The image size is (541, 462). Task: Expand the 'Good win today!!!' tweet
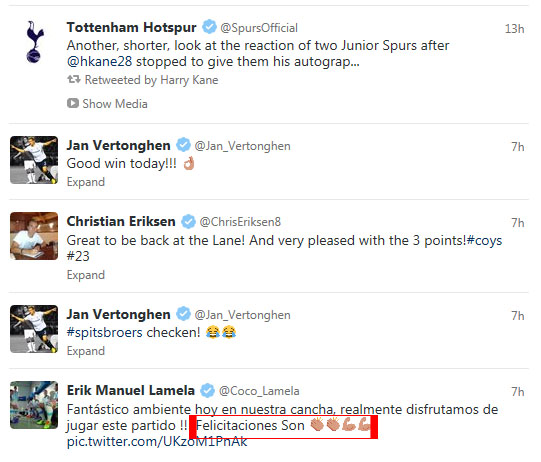point(86,182)
